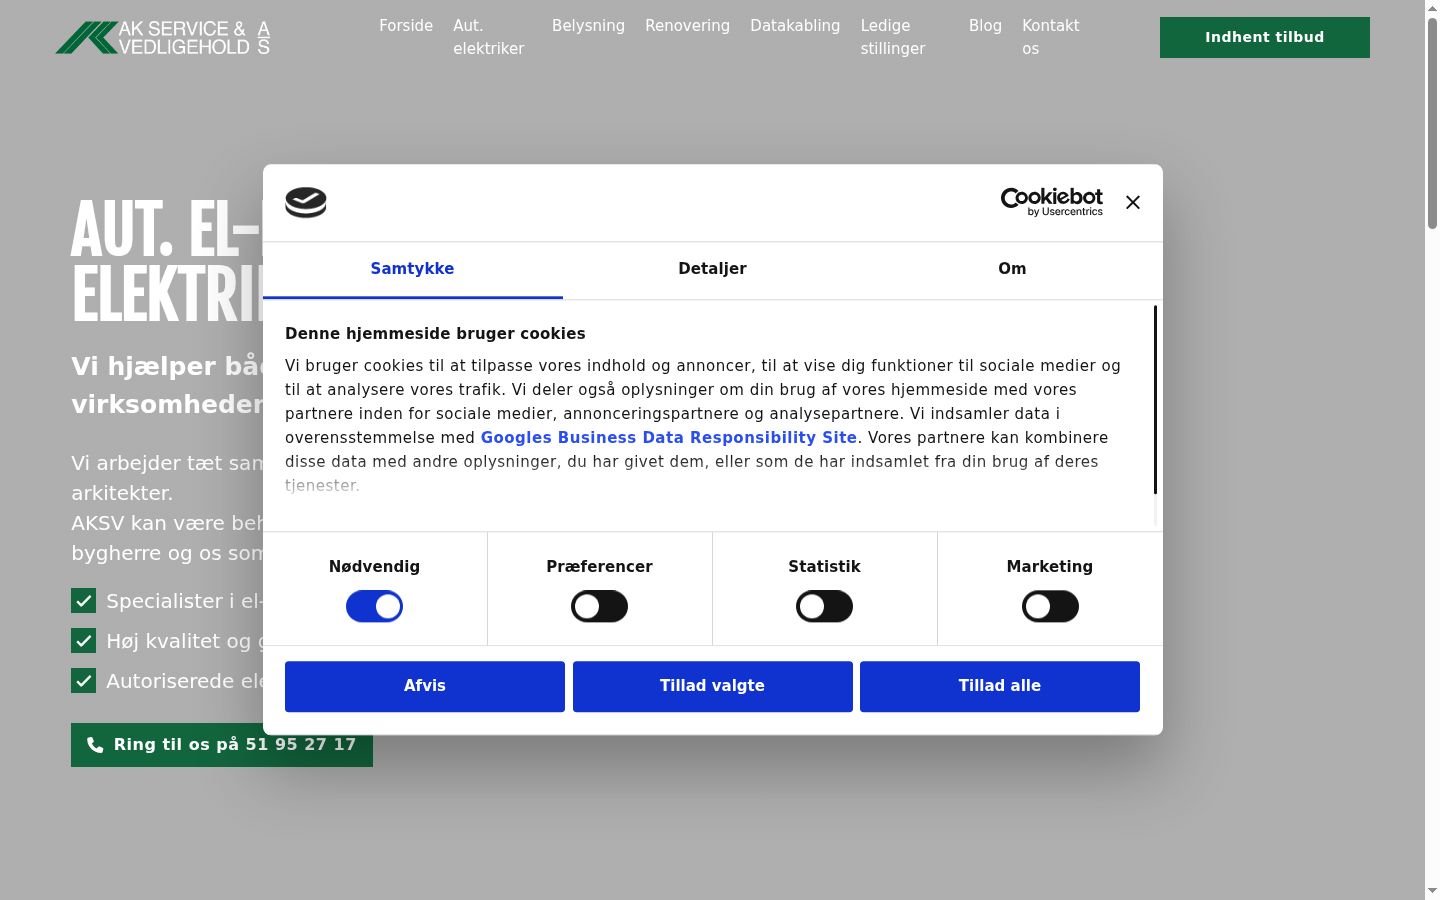Click 'Ring til os på 51 95 27 17'
This screenshot has width=1440, height=900.
pyautogui.click(x=222, y=745)
